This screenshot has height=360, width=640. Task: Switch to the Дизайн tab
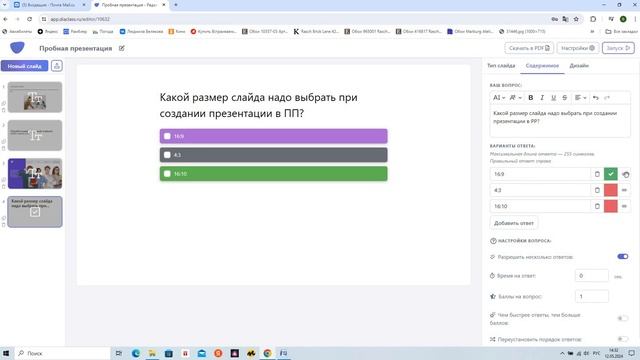(x=579, y=66)
